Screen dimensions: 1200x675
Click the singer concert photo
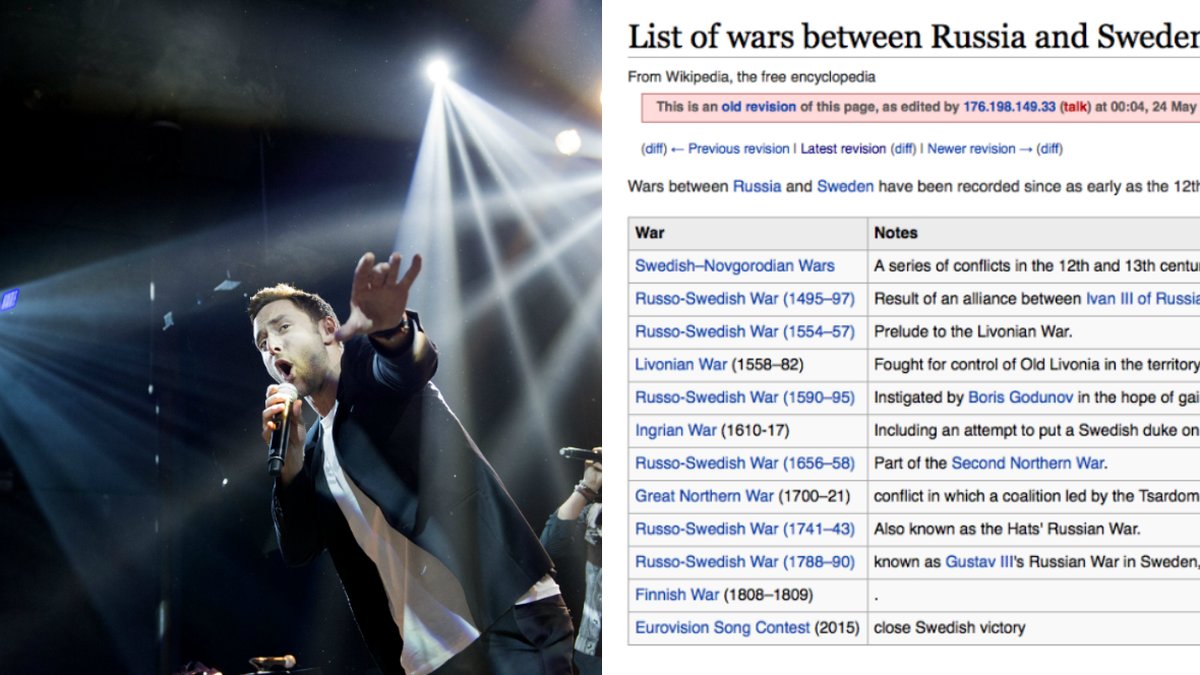[300, 337]
